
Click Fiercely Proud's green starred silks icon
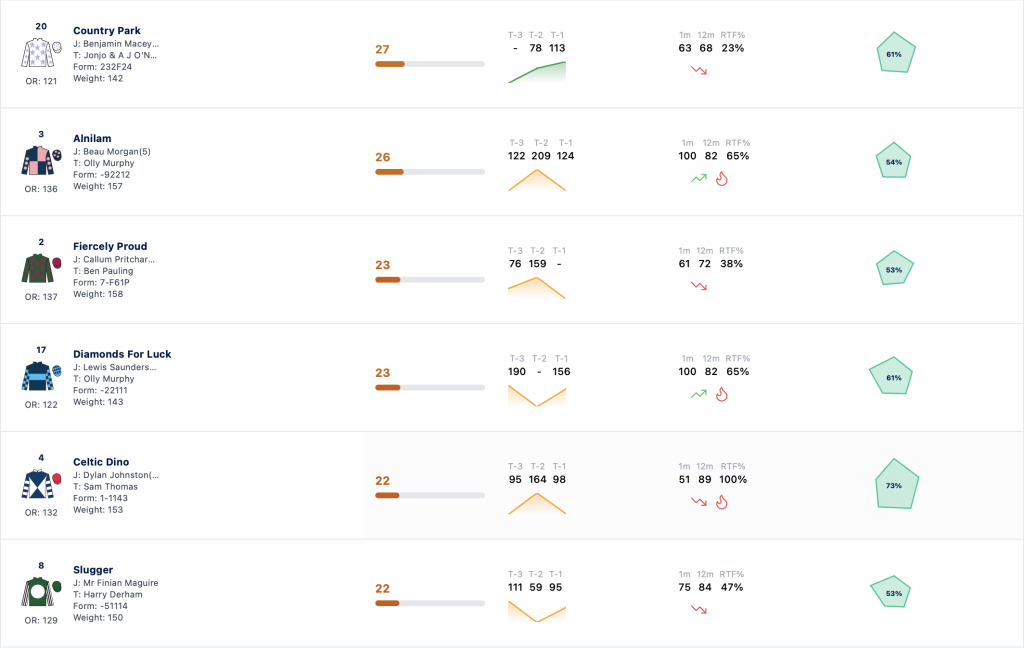point(41,268)
